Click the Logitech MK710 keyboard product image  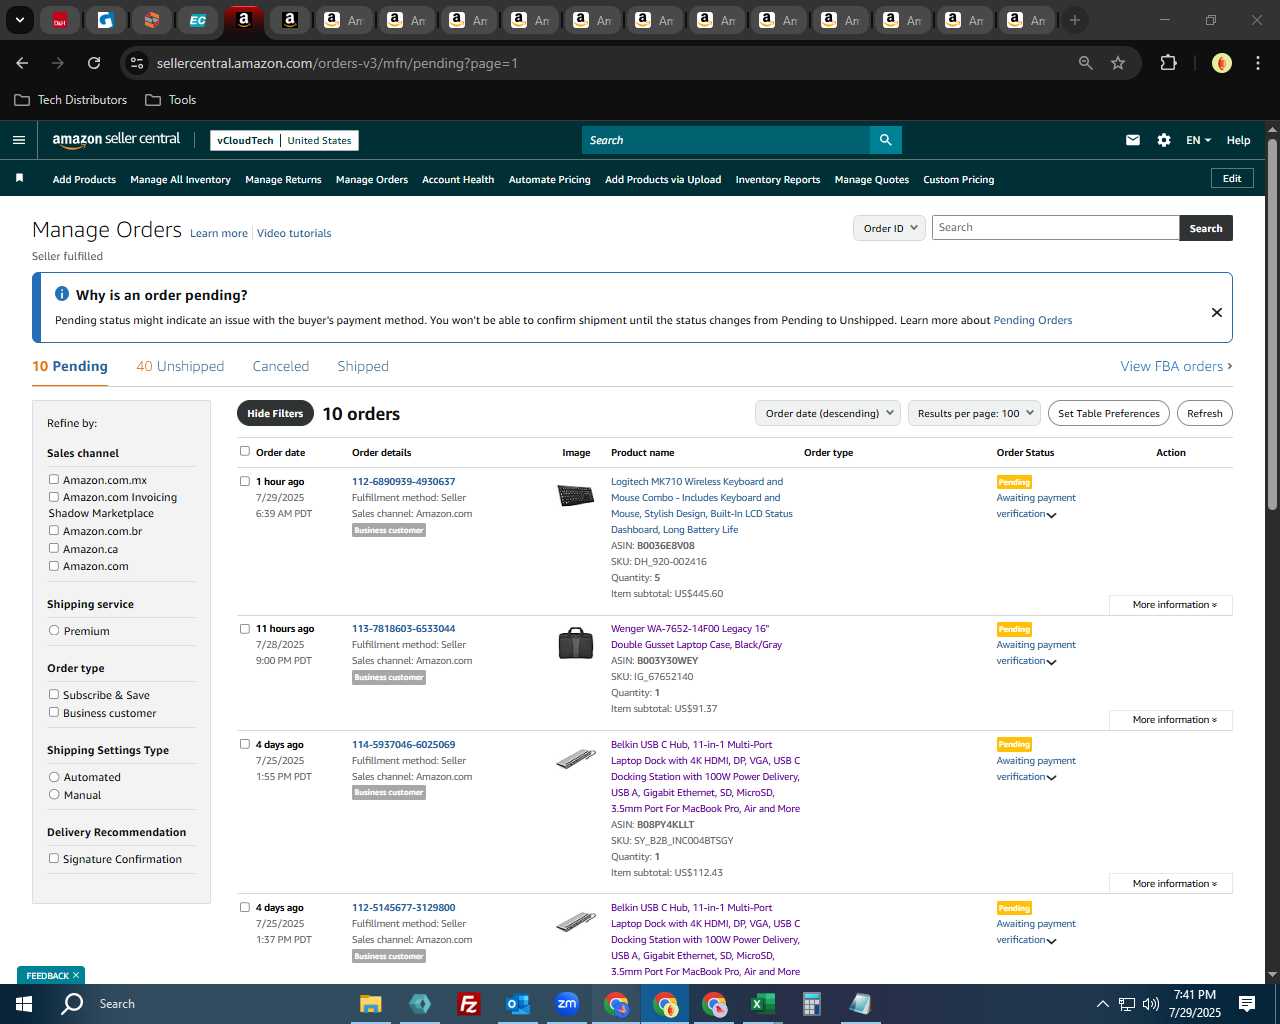click(x=575, y=495)
